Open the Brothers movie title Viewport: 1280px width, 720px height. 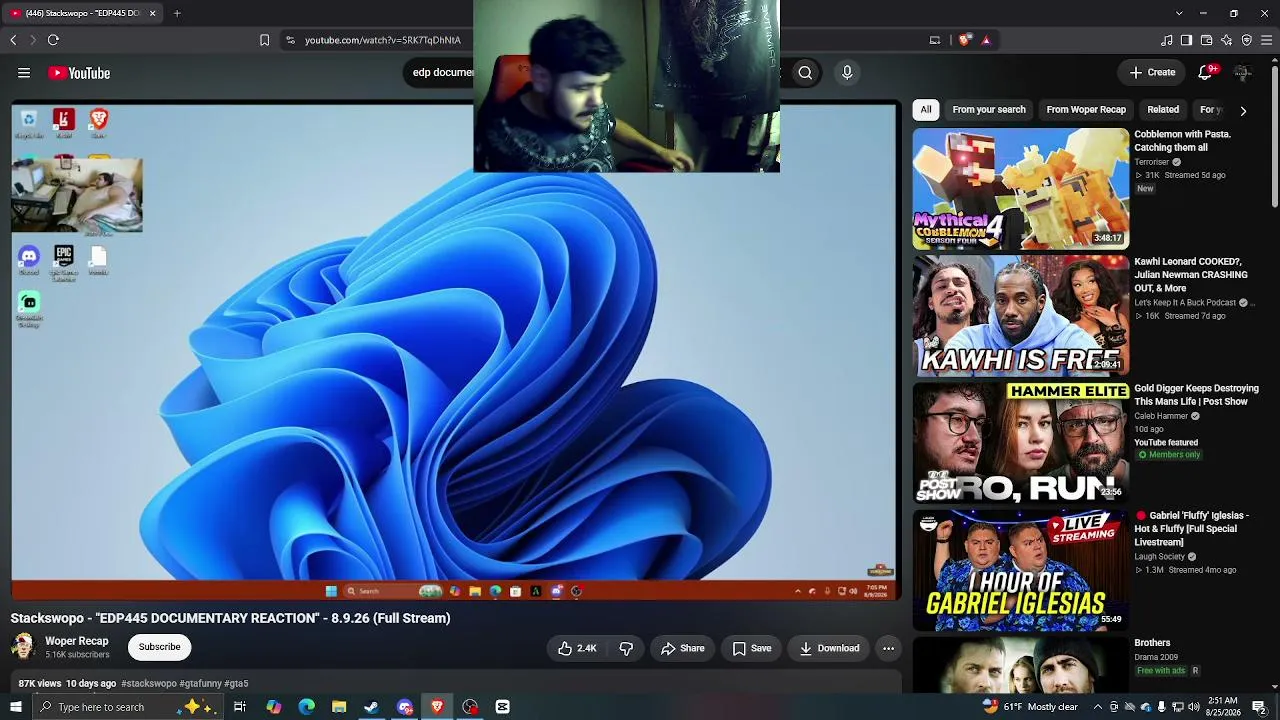coord(1152,643)
